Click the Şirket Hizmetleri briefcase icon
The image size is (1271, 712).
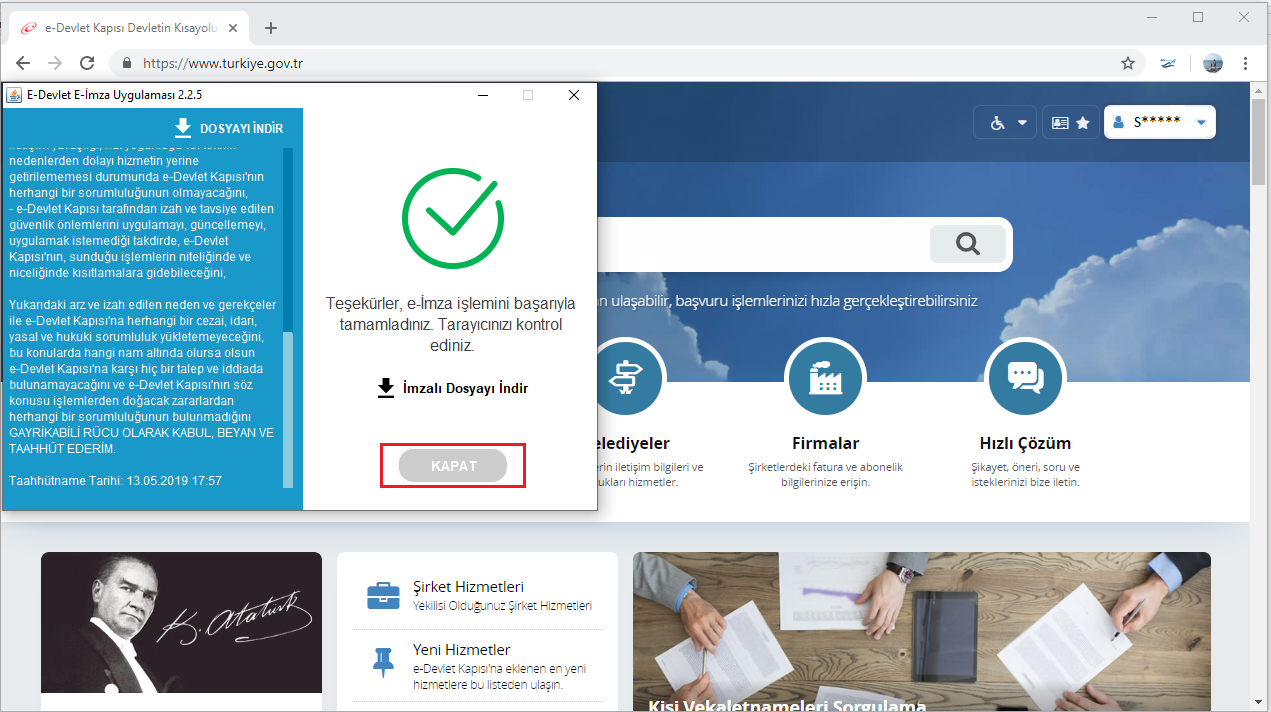tap(383, 595)
